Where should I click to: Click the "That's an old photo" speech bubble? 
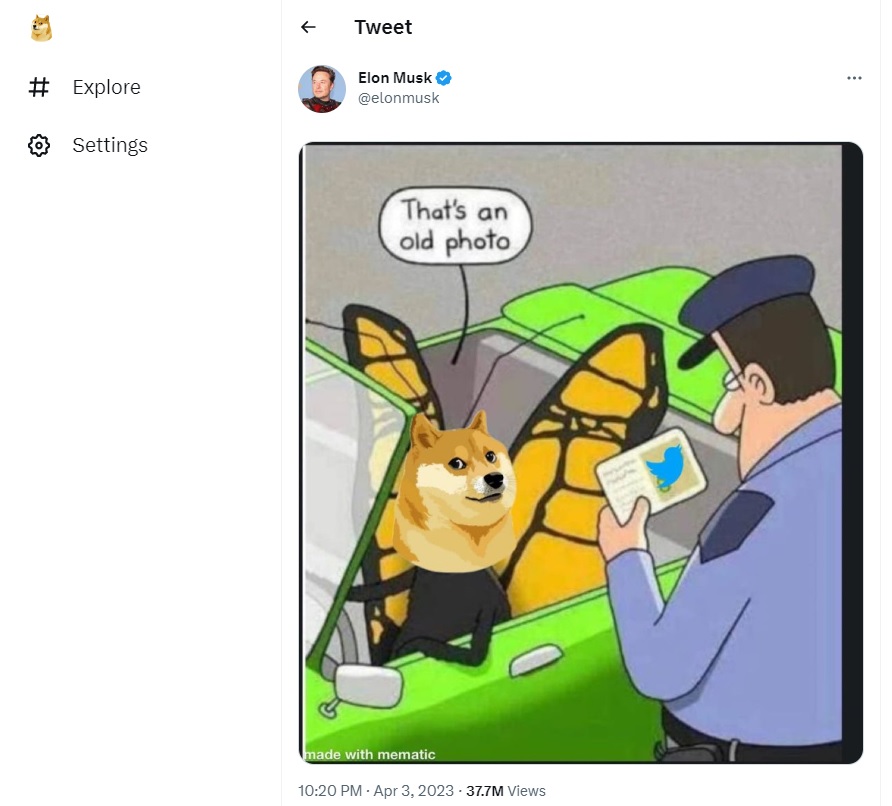[x=455, y=226]
